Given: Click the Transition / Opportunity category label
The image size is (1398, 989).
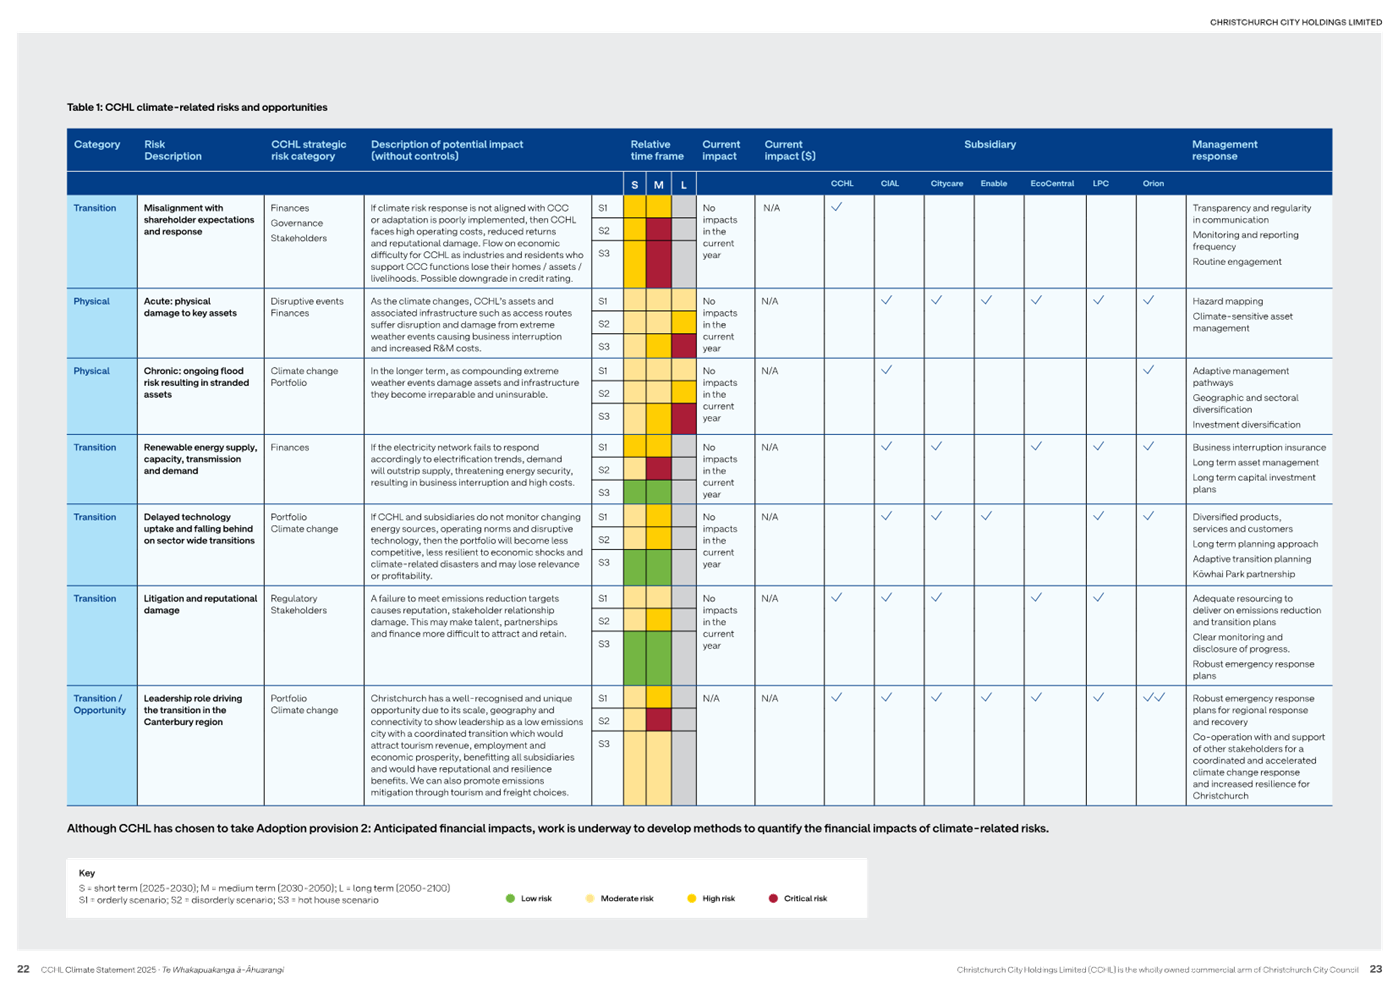Looking at the screenshot, I should point(99,704).
